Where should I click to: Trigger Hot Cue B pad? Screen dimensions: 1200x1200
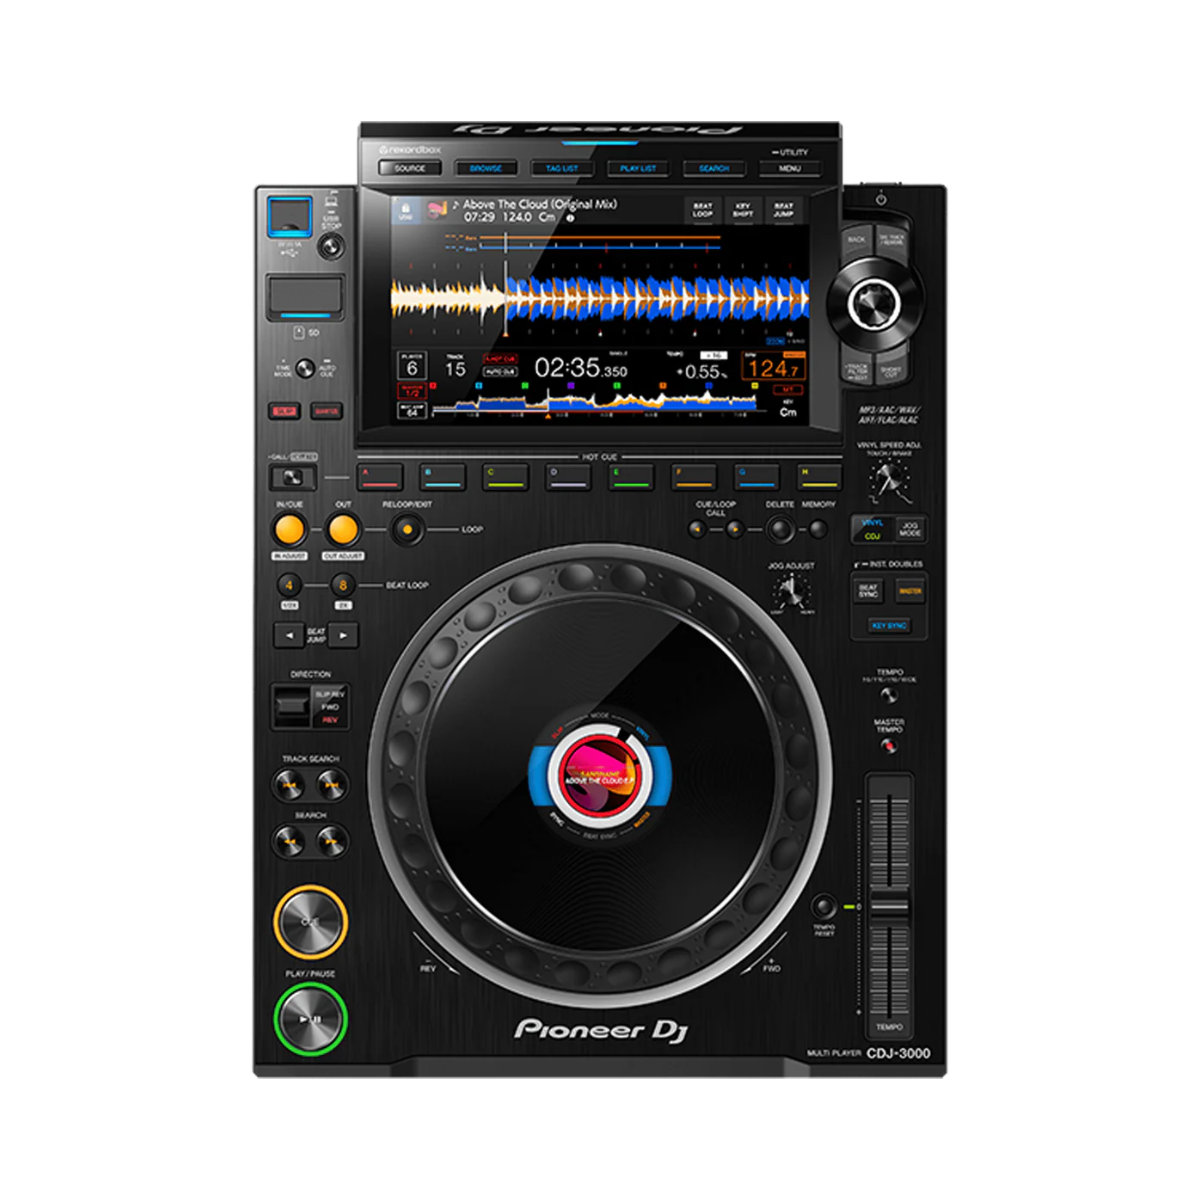[x=442, y=476]
